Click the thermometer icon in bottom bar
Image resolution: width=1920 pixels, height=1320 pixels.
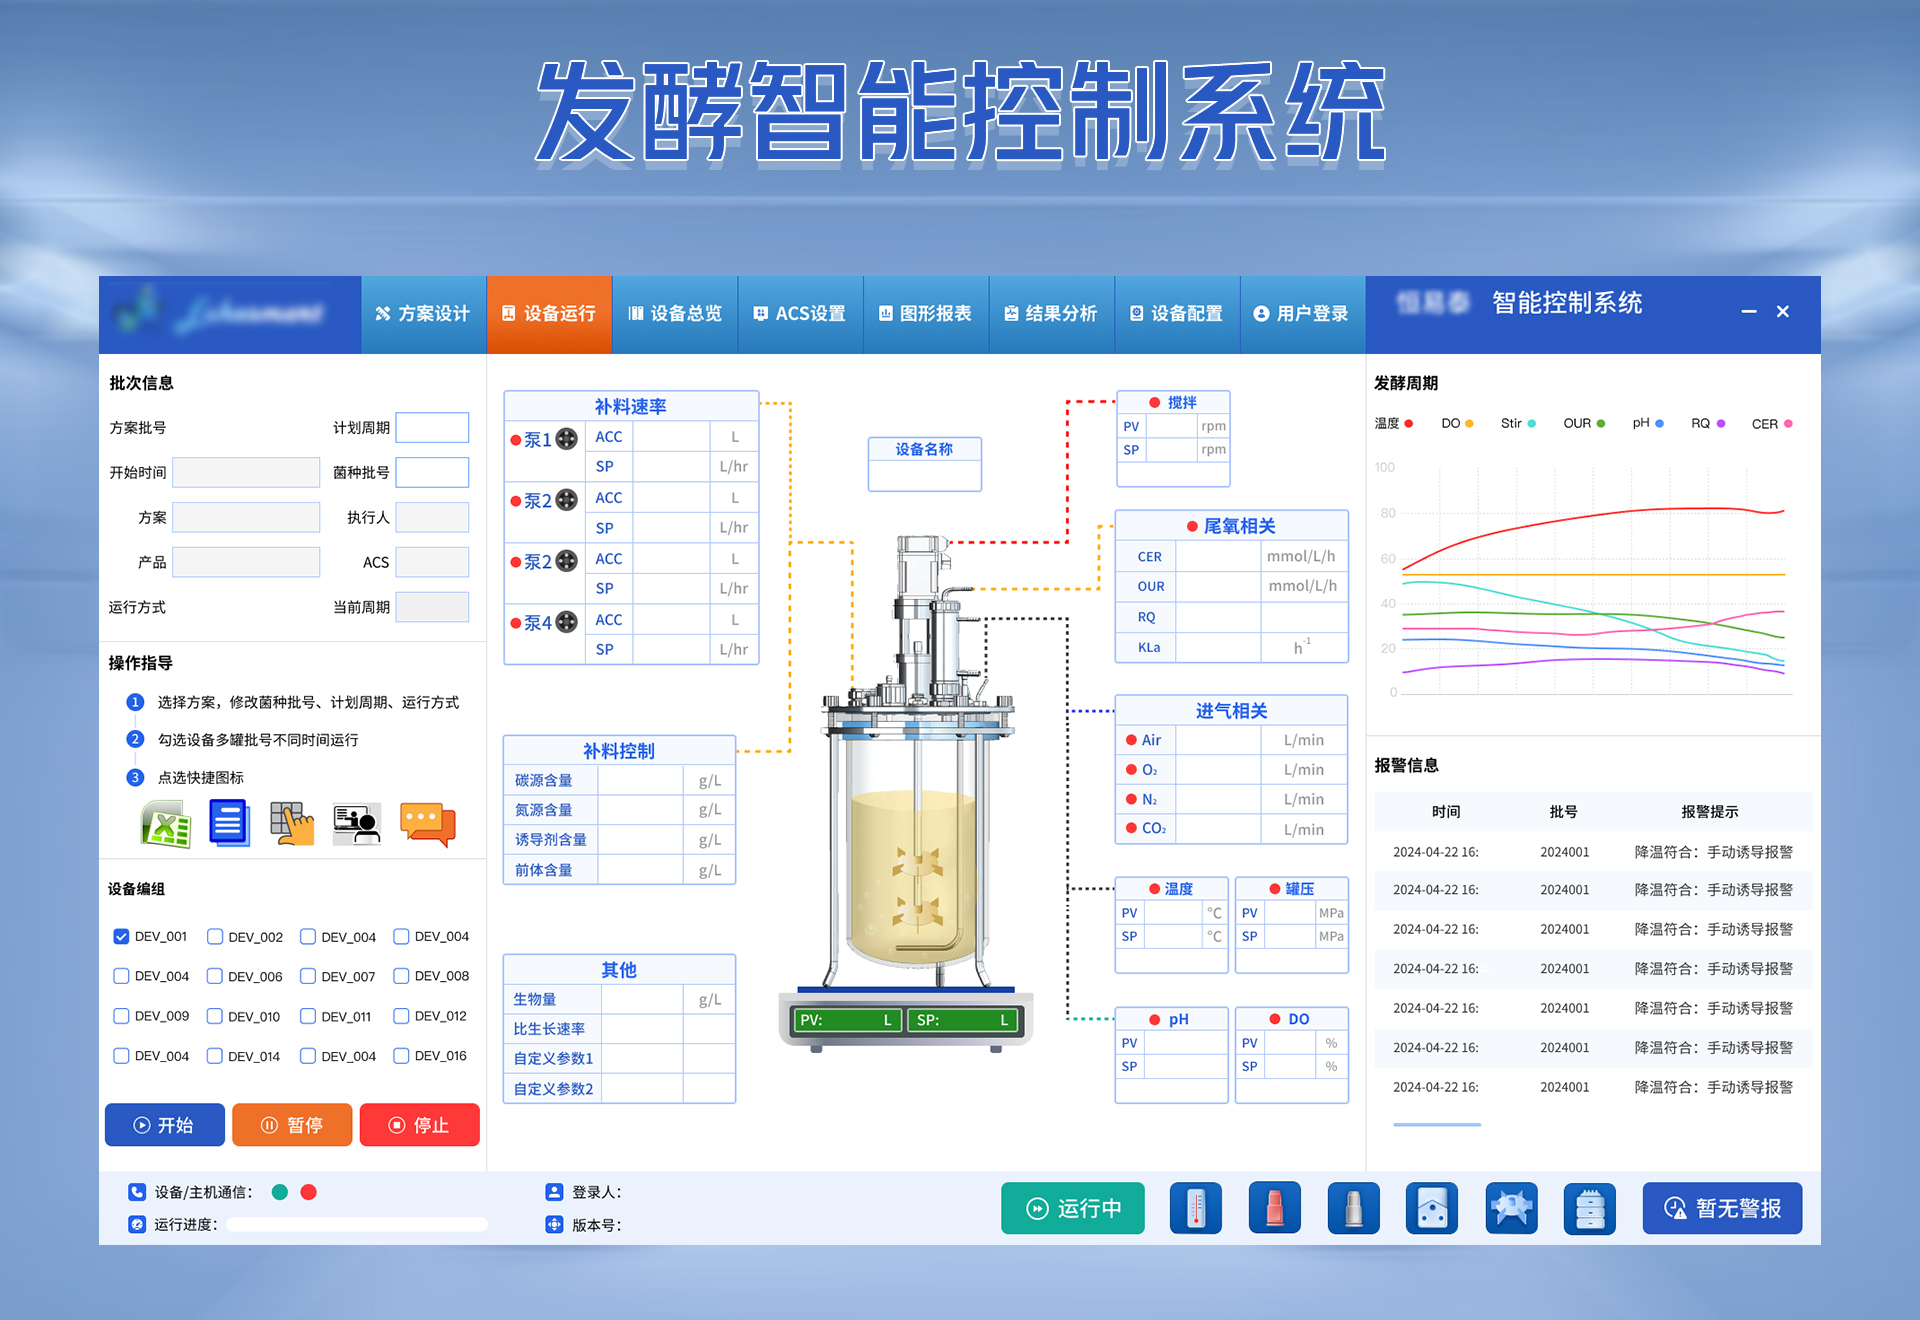click(x=1196, y=1208)
